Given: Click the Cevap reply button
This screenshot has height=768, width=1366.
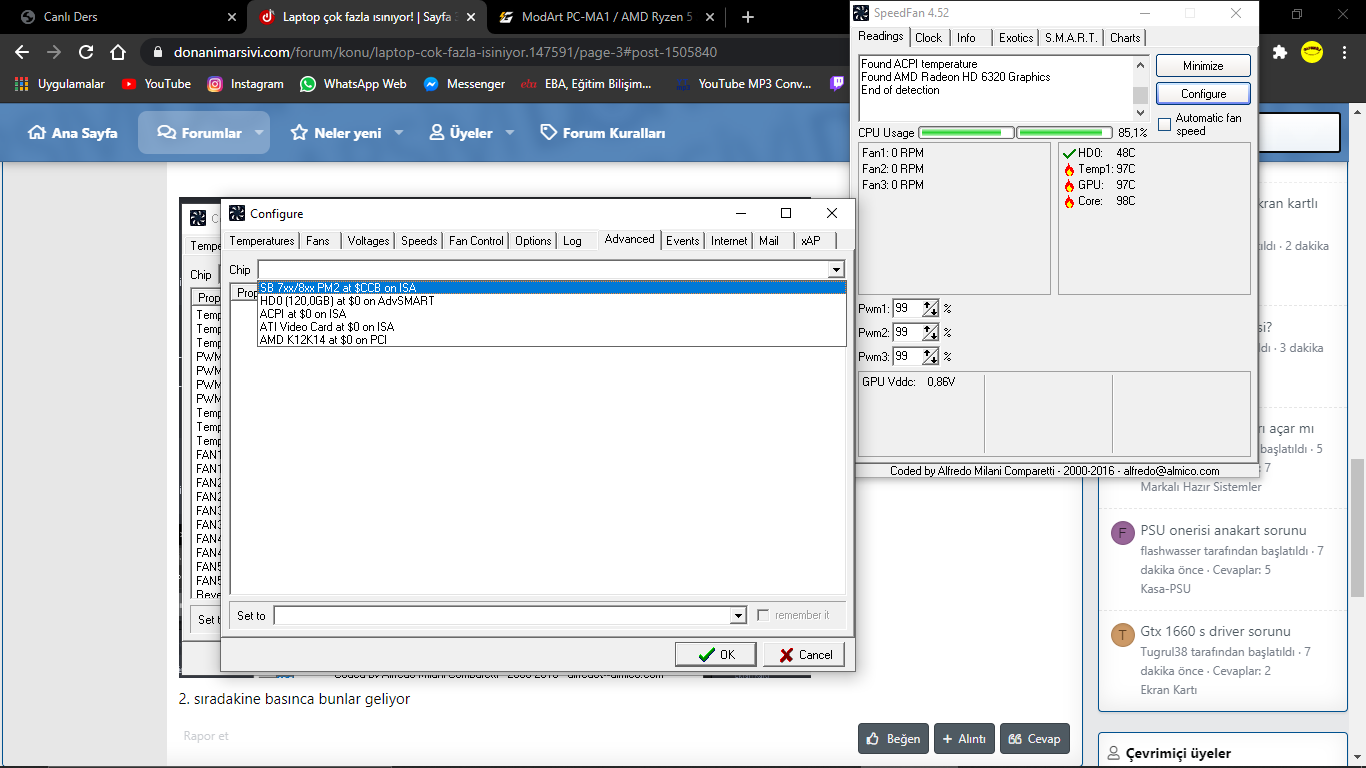Looking at the screenshot, I should (x=1035, y=739).
